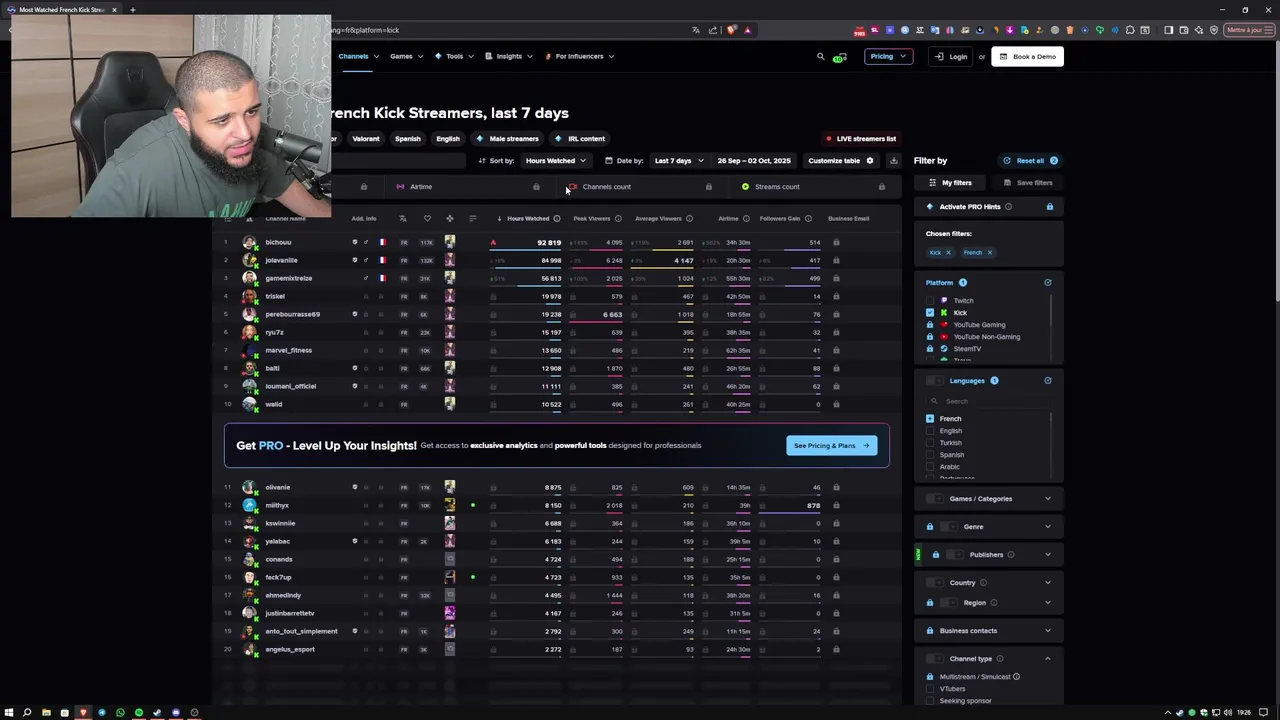
Task: Click the download table icon
Action: pyautogui.click(x=893, y=160)
